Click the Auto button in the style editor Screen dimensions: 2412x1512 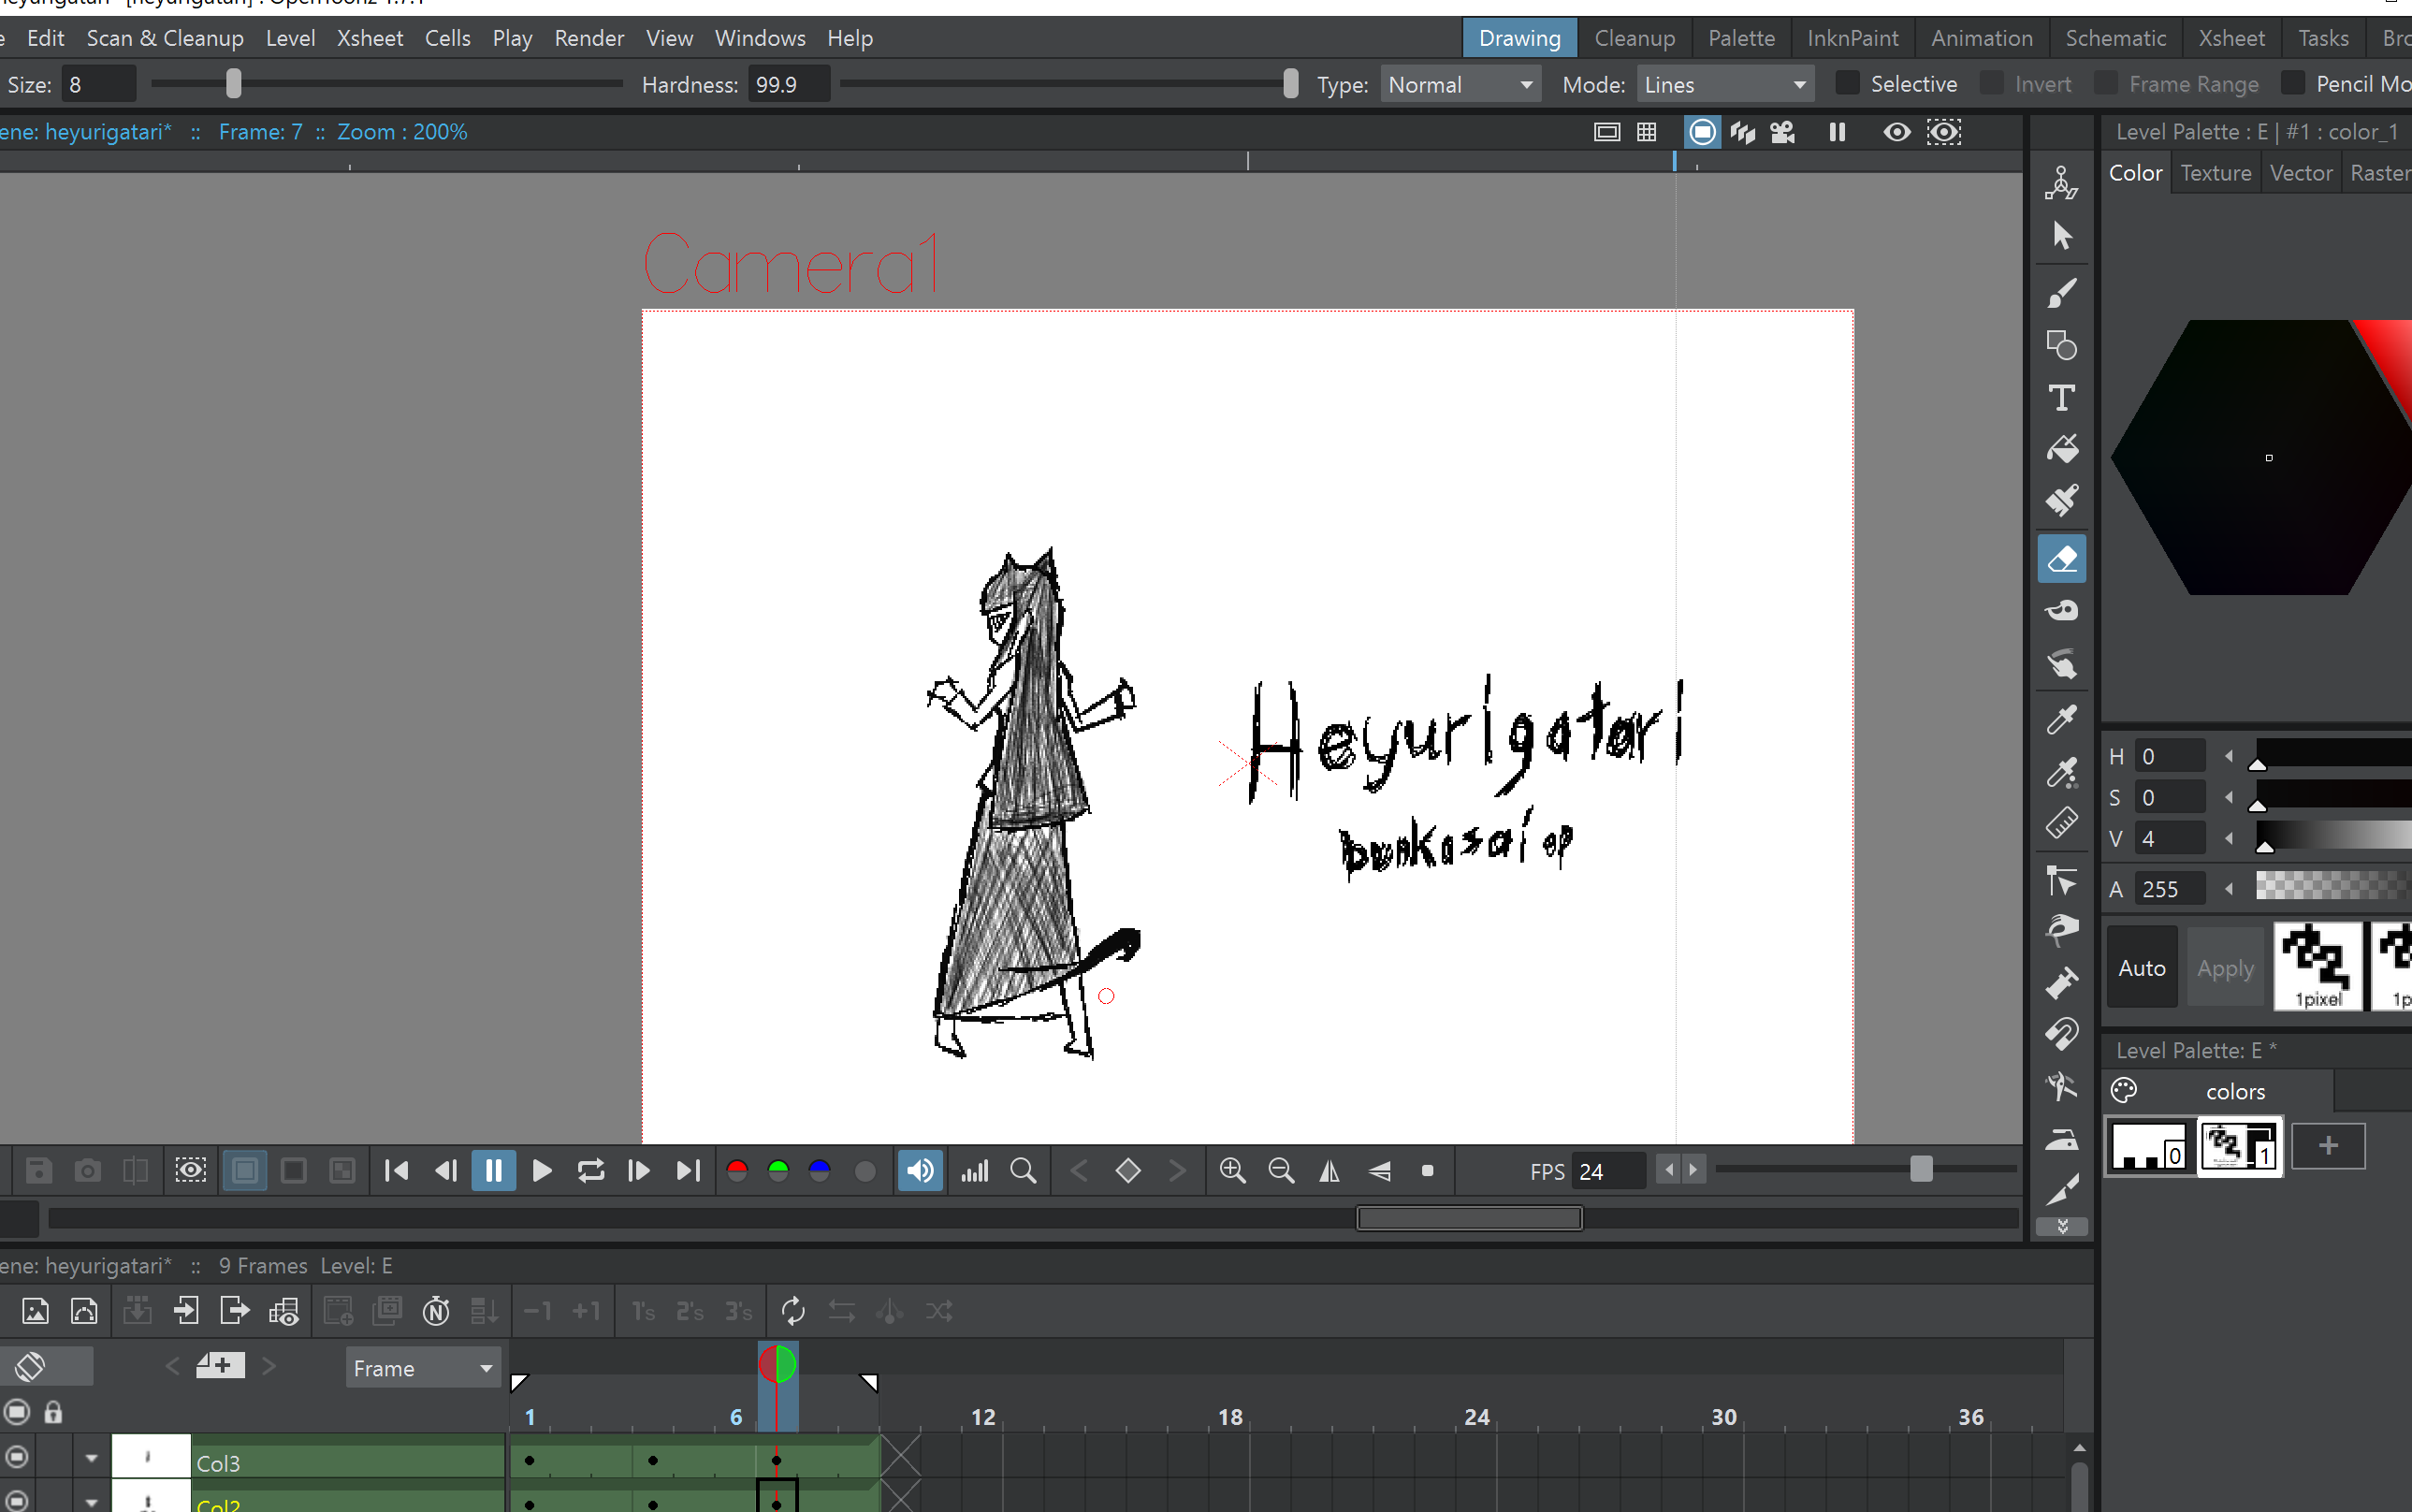click(2142, 967)
